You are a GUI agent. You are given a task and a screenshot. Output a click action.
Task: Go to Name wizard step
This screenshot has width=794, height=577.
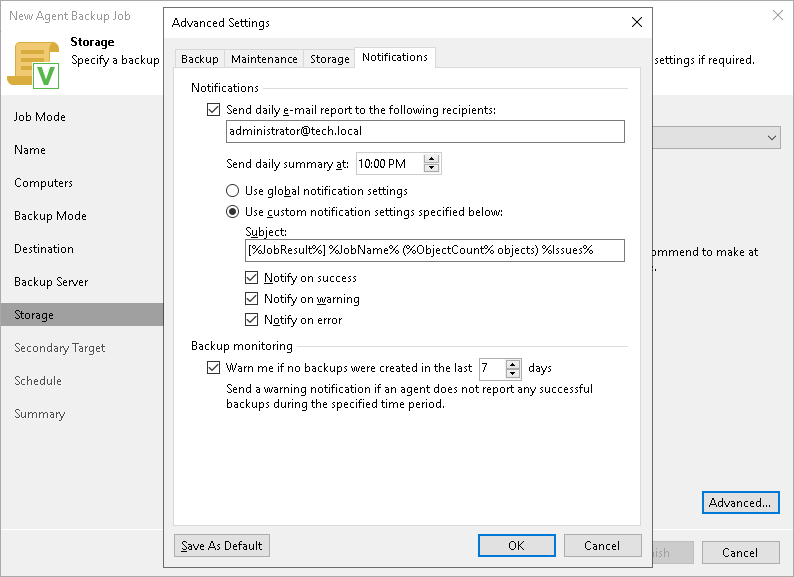(30, 150)
